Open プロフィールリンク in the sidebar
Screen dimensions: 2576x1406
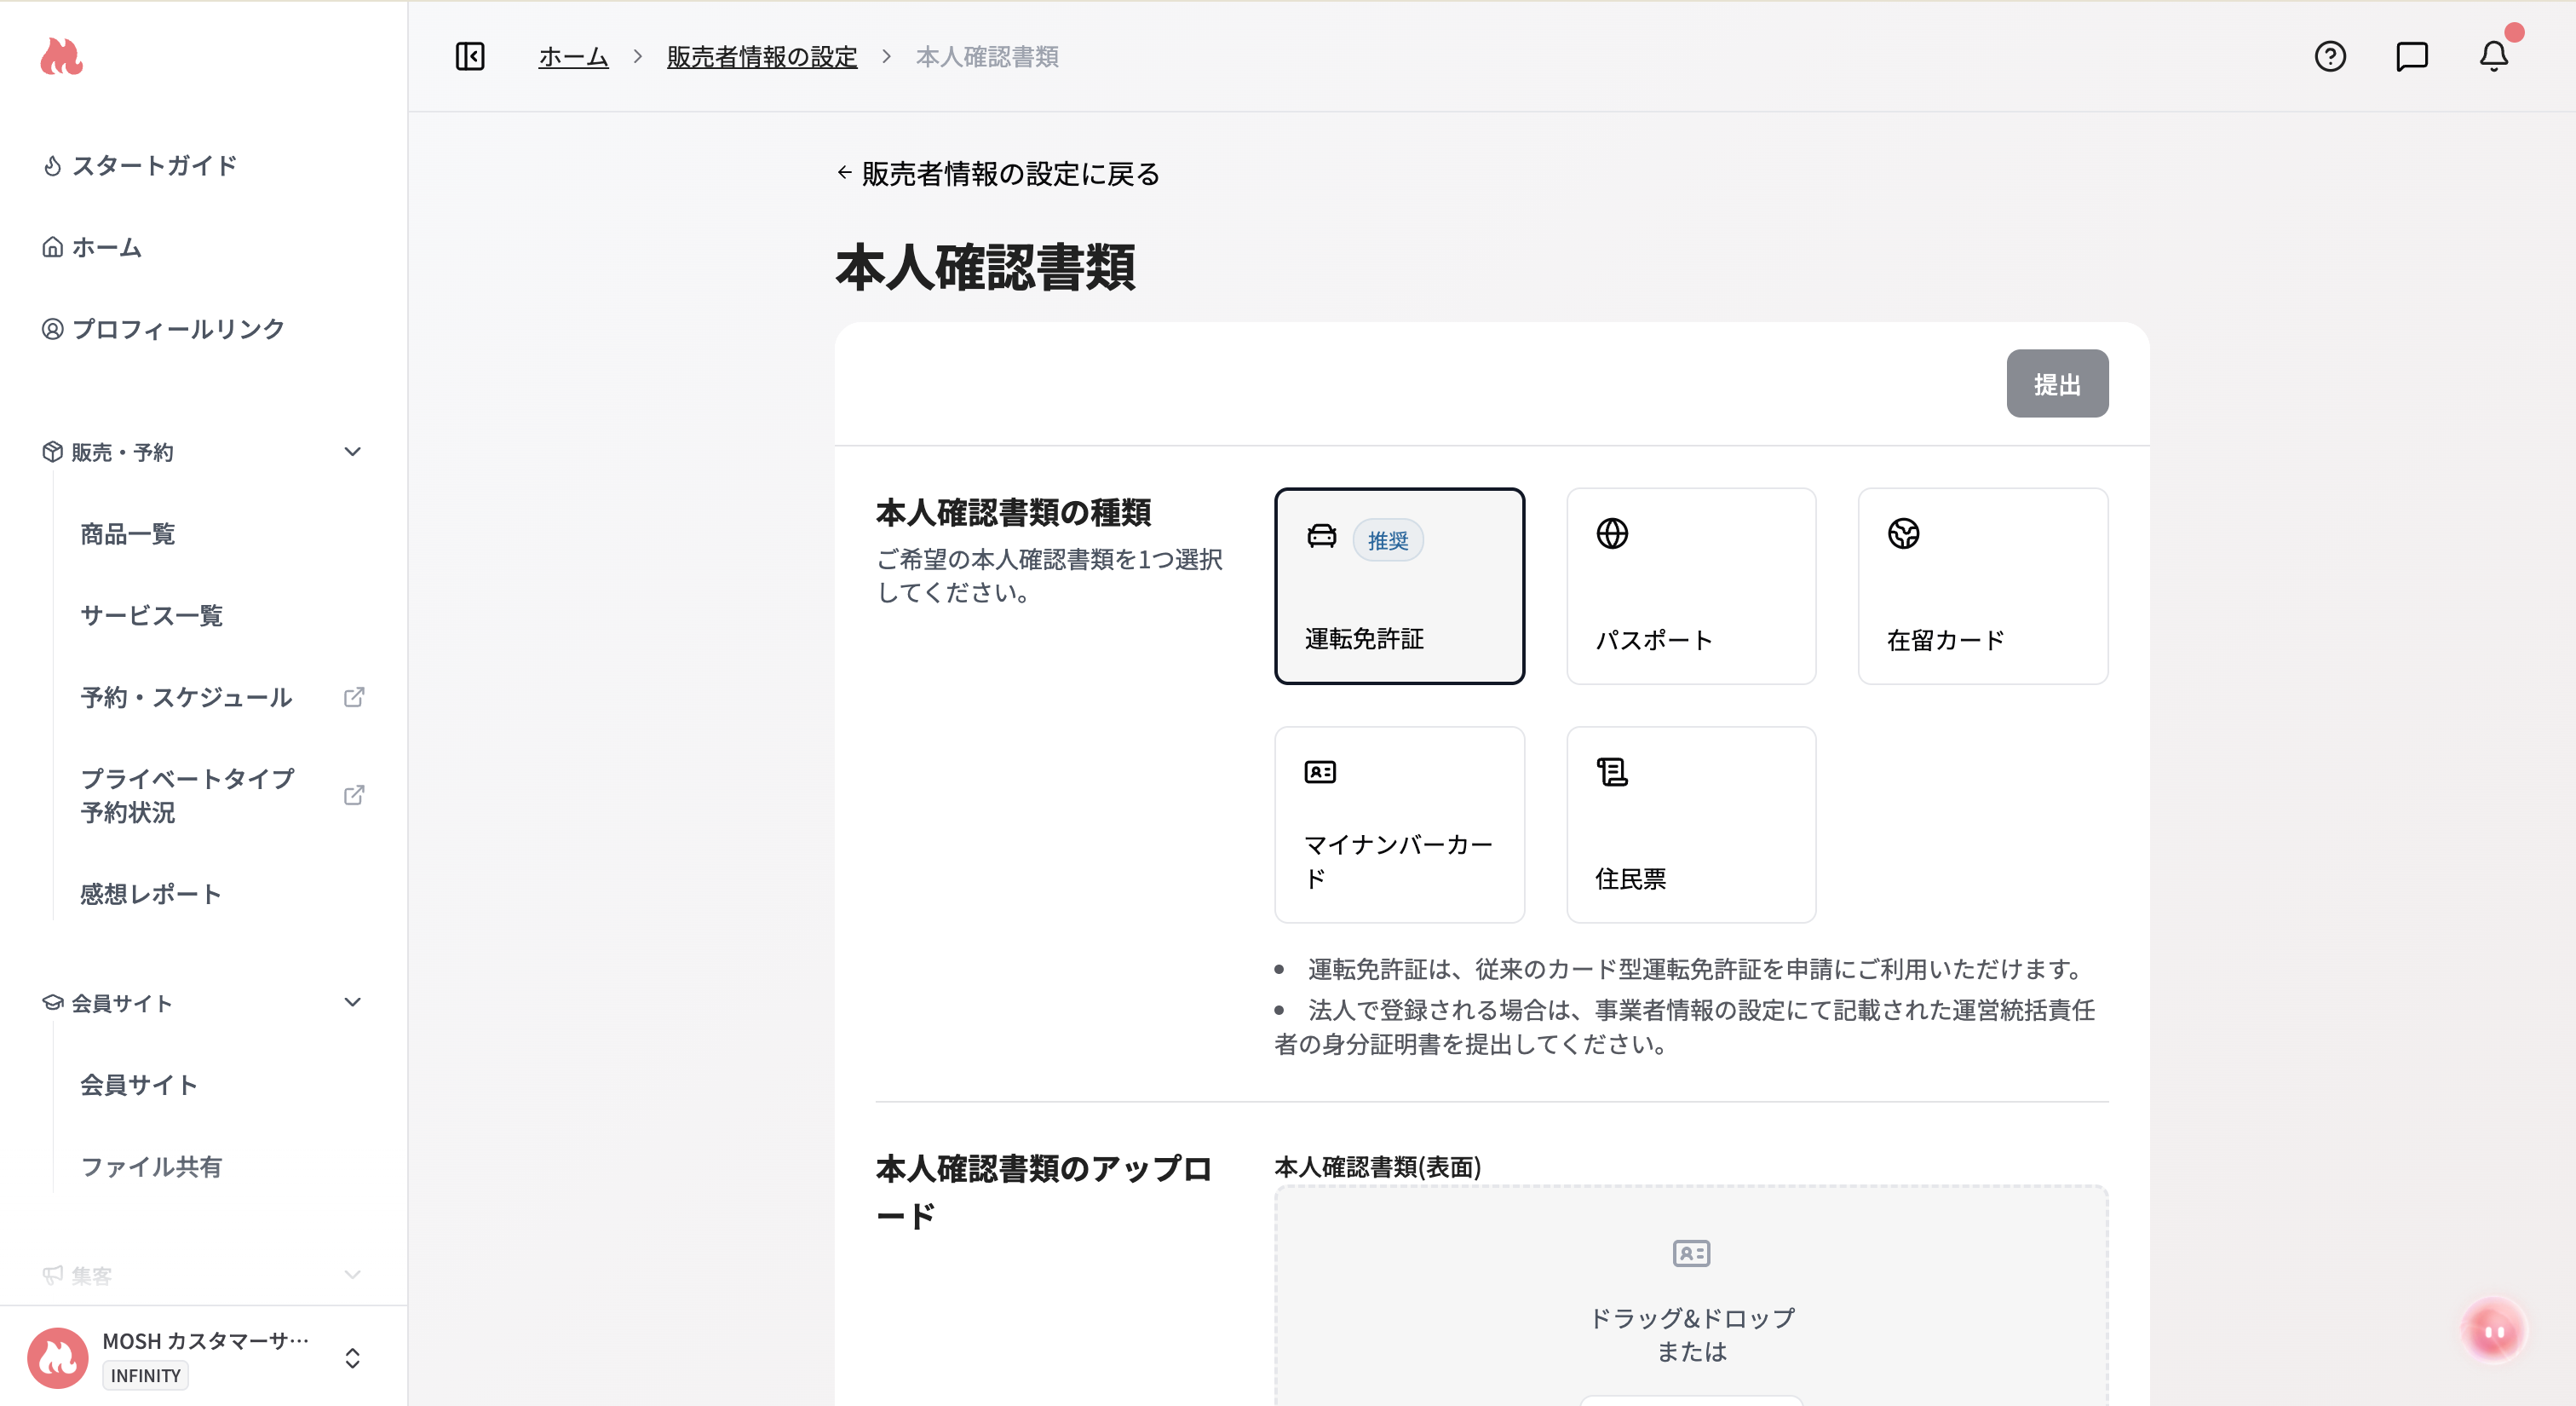coord(164,329)
